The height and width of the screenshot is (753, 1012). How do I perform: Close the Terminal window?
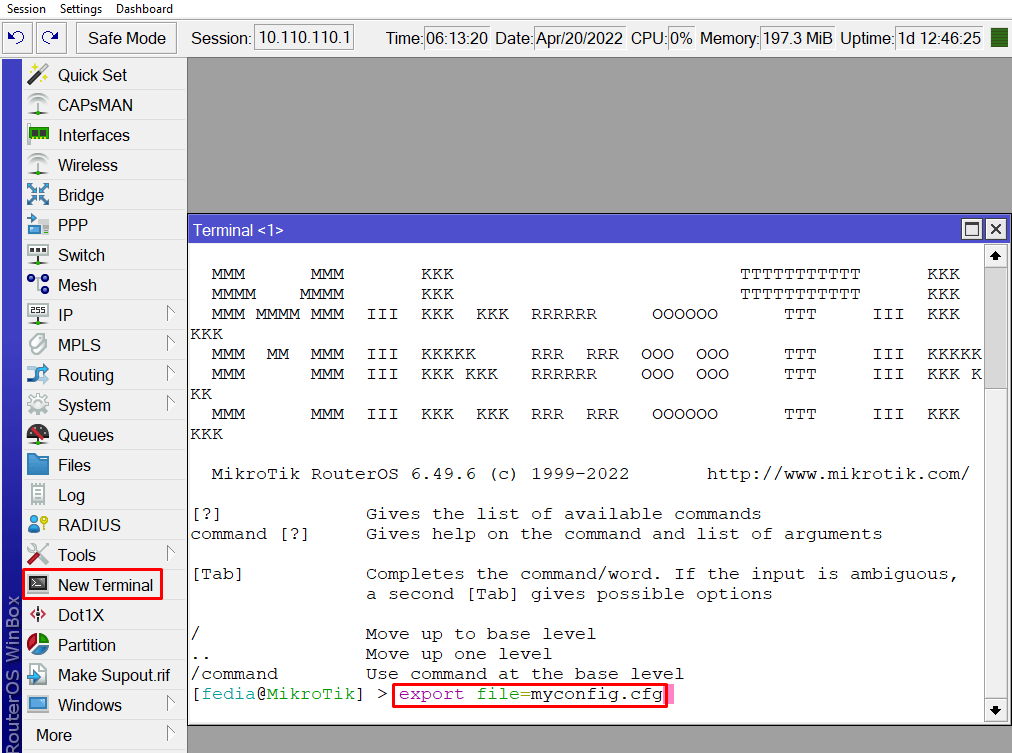996,229
